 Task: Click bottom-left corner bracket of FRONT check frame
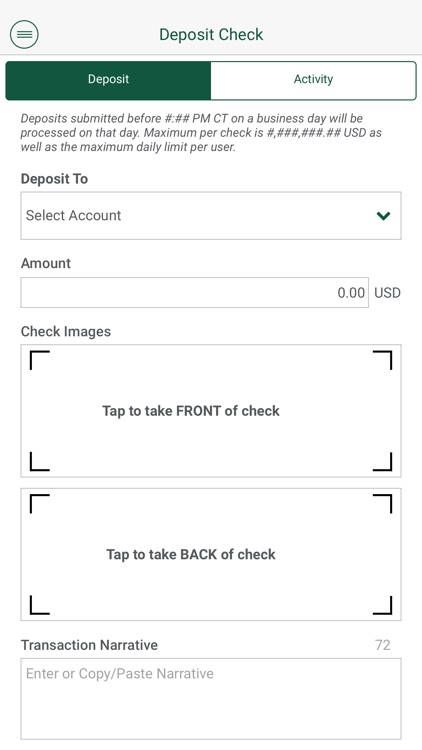pos(40,462)
